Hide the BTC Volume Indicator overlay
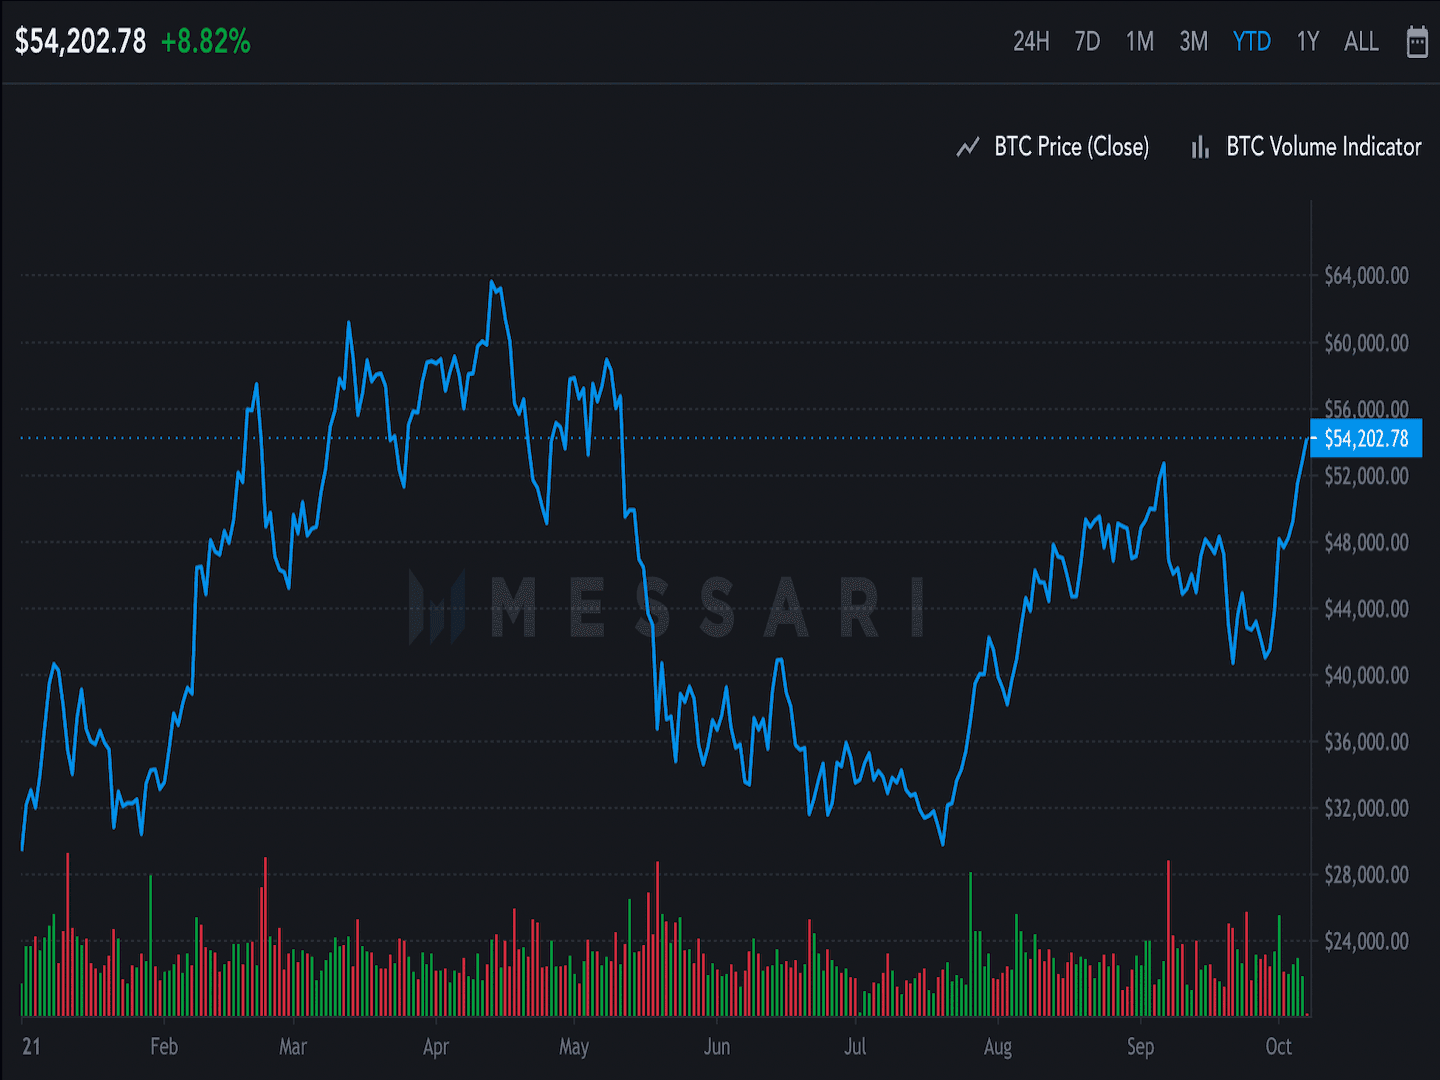The height and width of the screenshot is (1080, 1440). pyautogui.click(x=1324, y=147)
